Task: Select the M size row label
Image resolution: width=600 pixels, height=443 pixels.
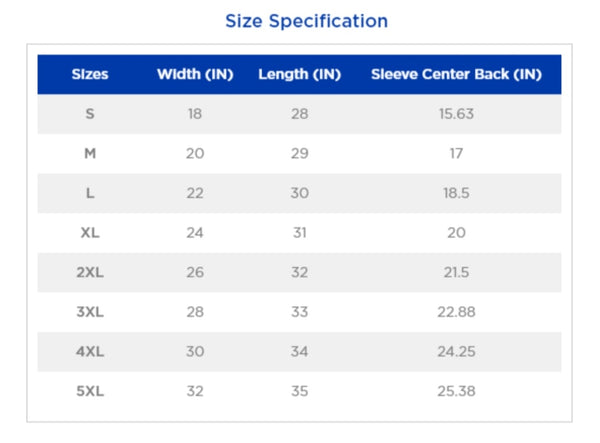Action: click(x=90, y=154)
